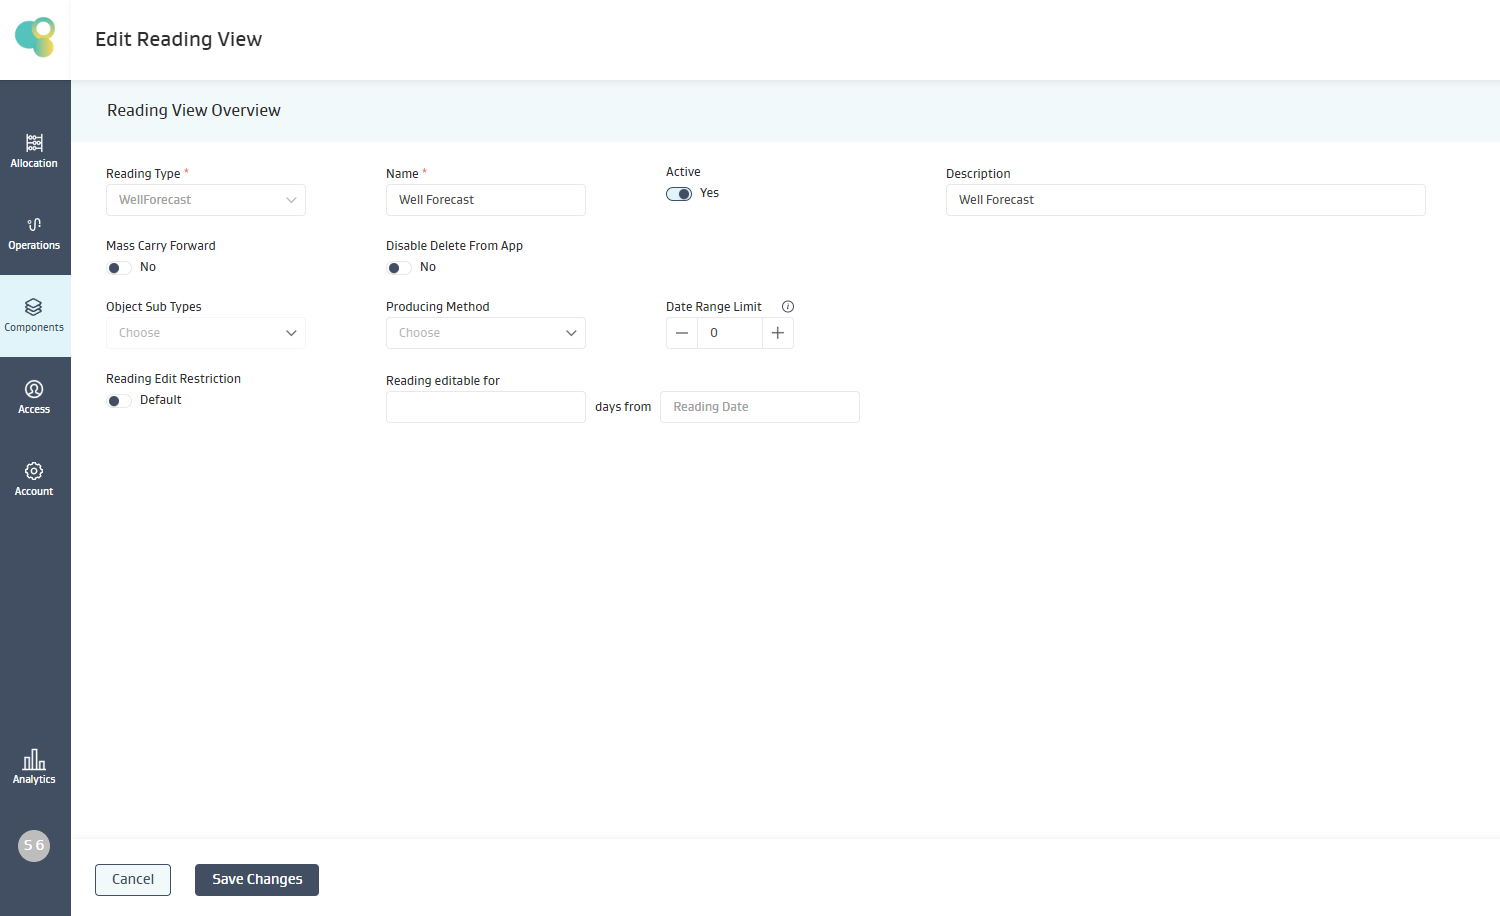Enable Disable Delete From App toggle

pos(399,268)
